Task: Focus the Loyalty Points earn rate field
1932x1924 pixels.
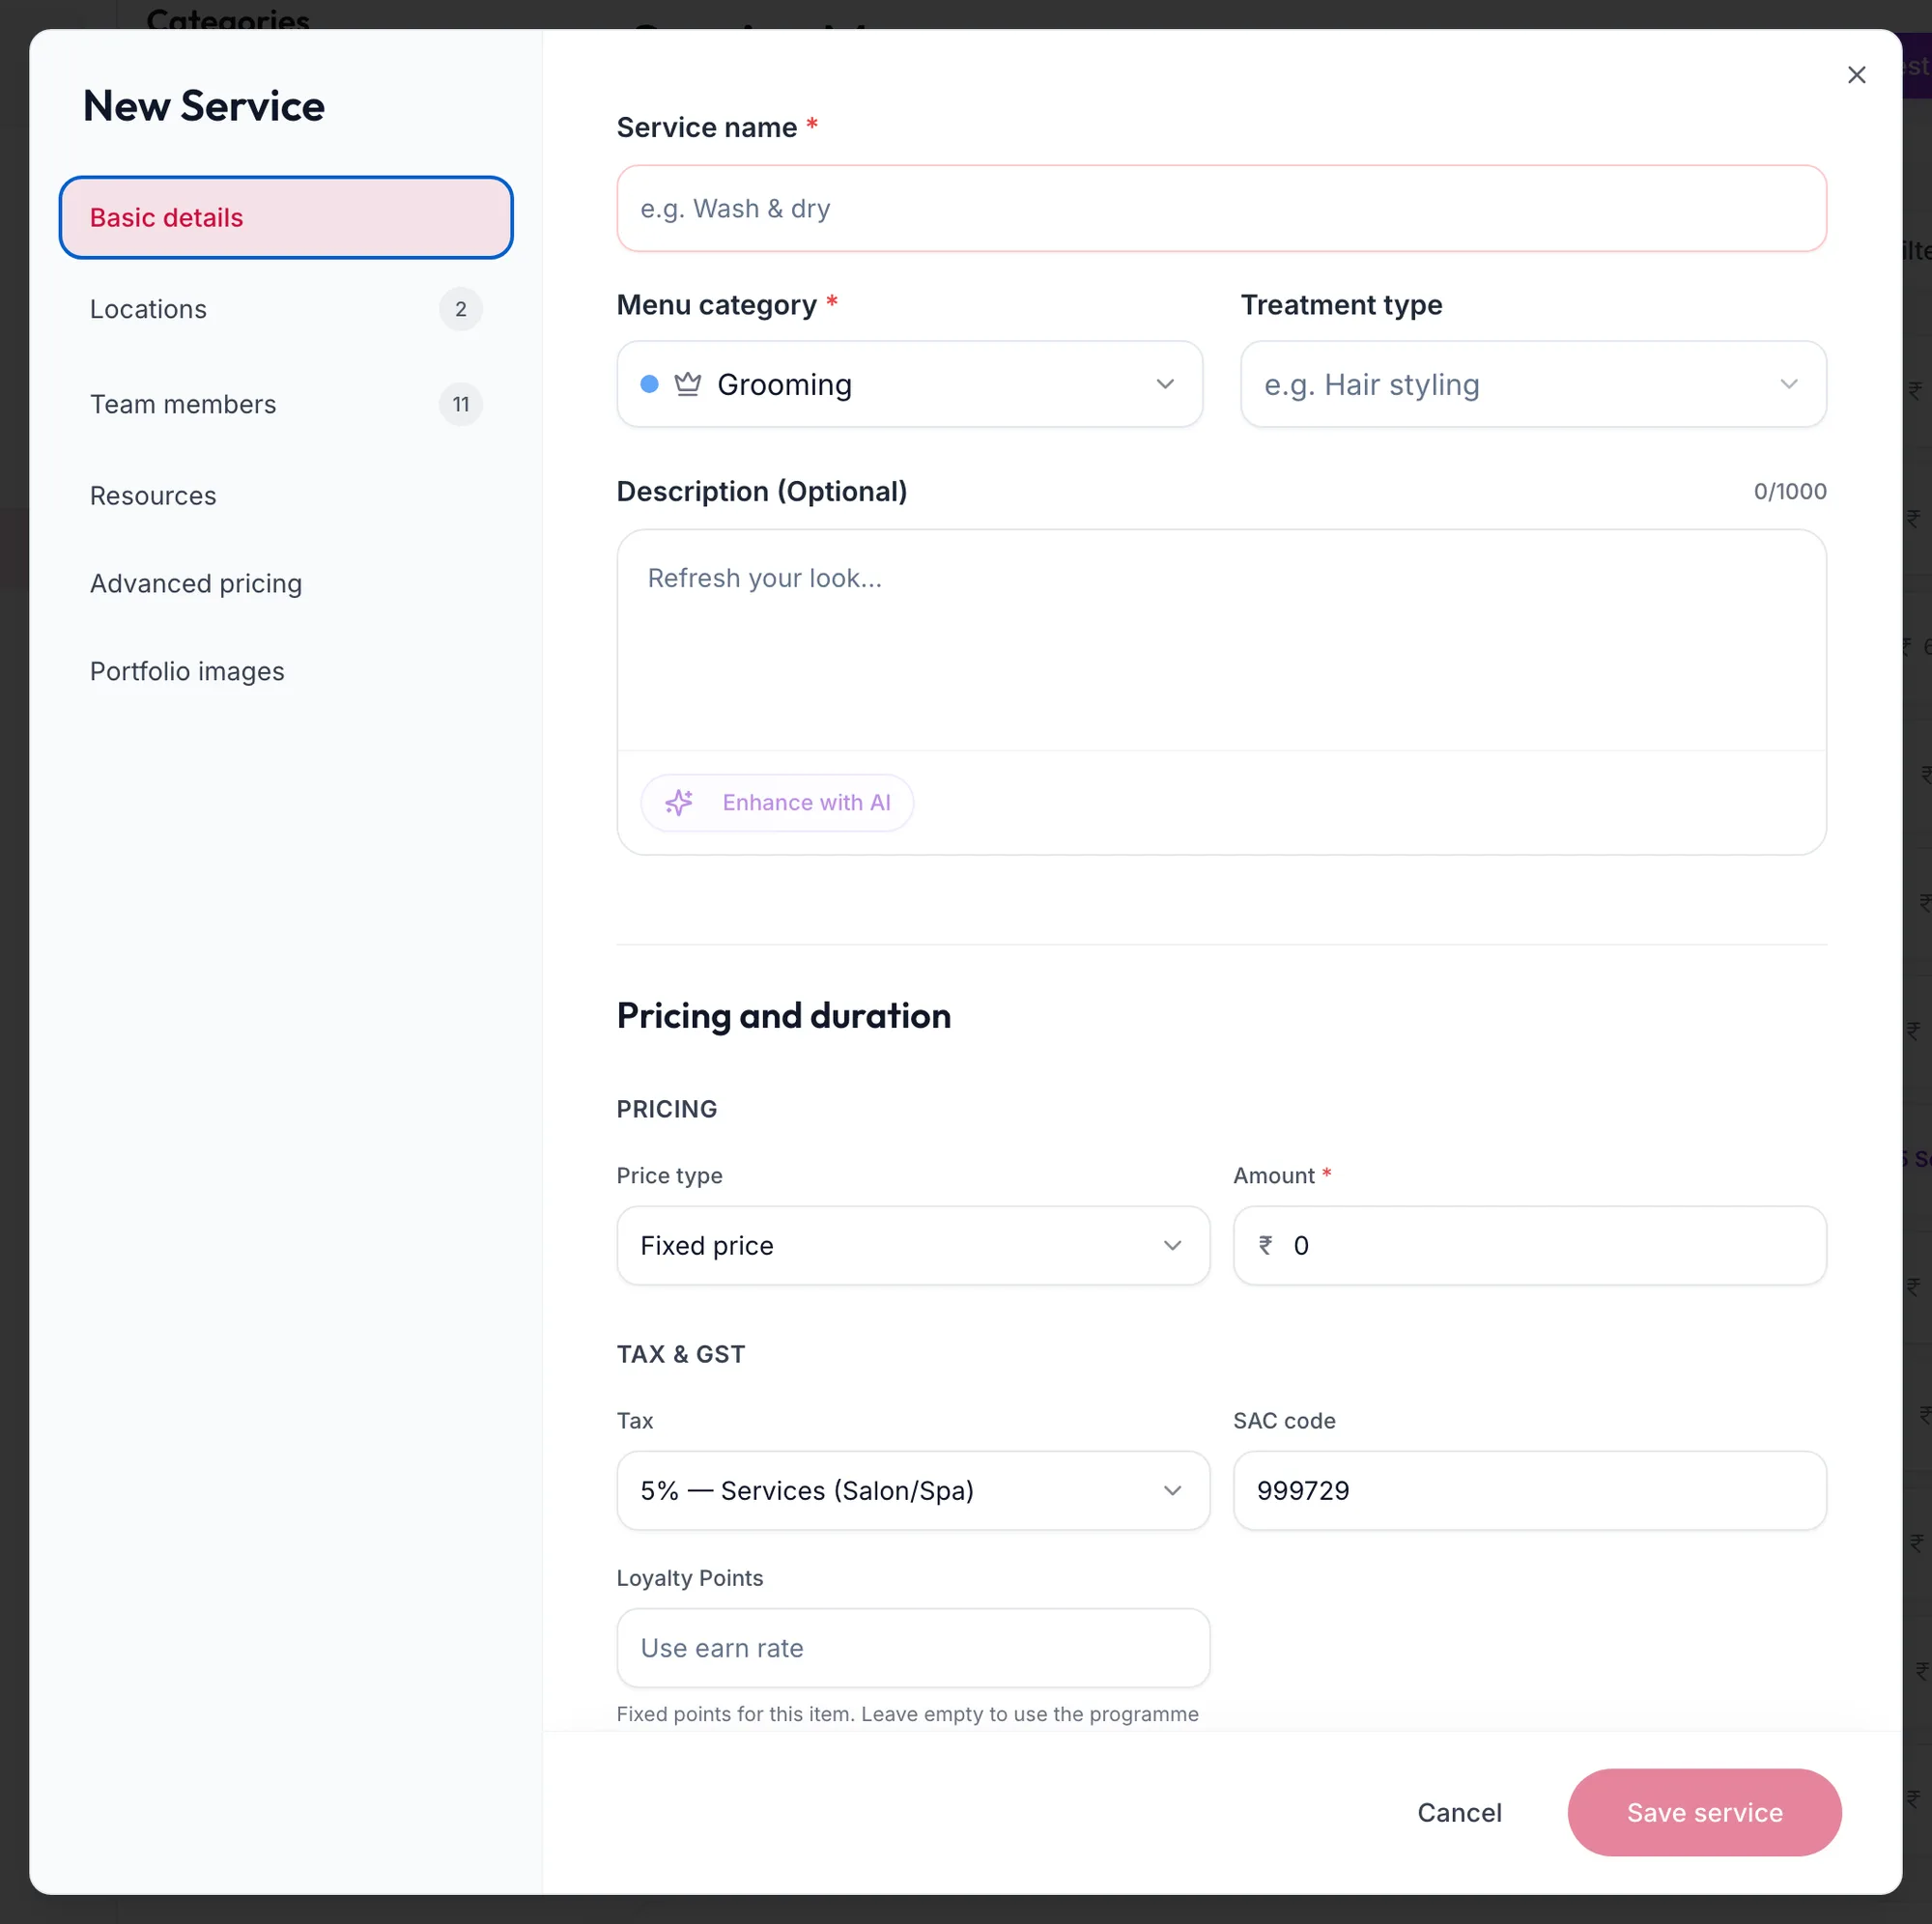Action: pyautogui.click(x=913, y=1647)
